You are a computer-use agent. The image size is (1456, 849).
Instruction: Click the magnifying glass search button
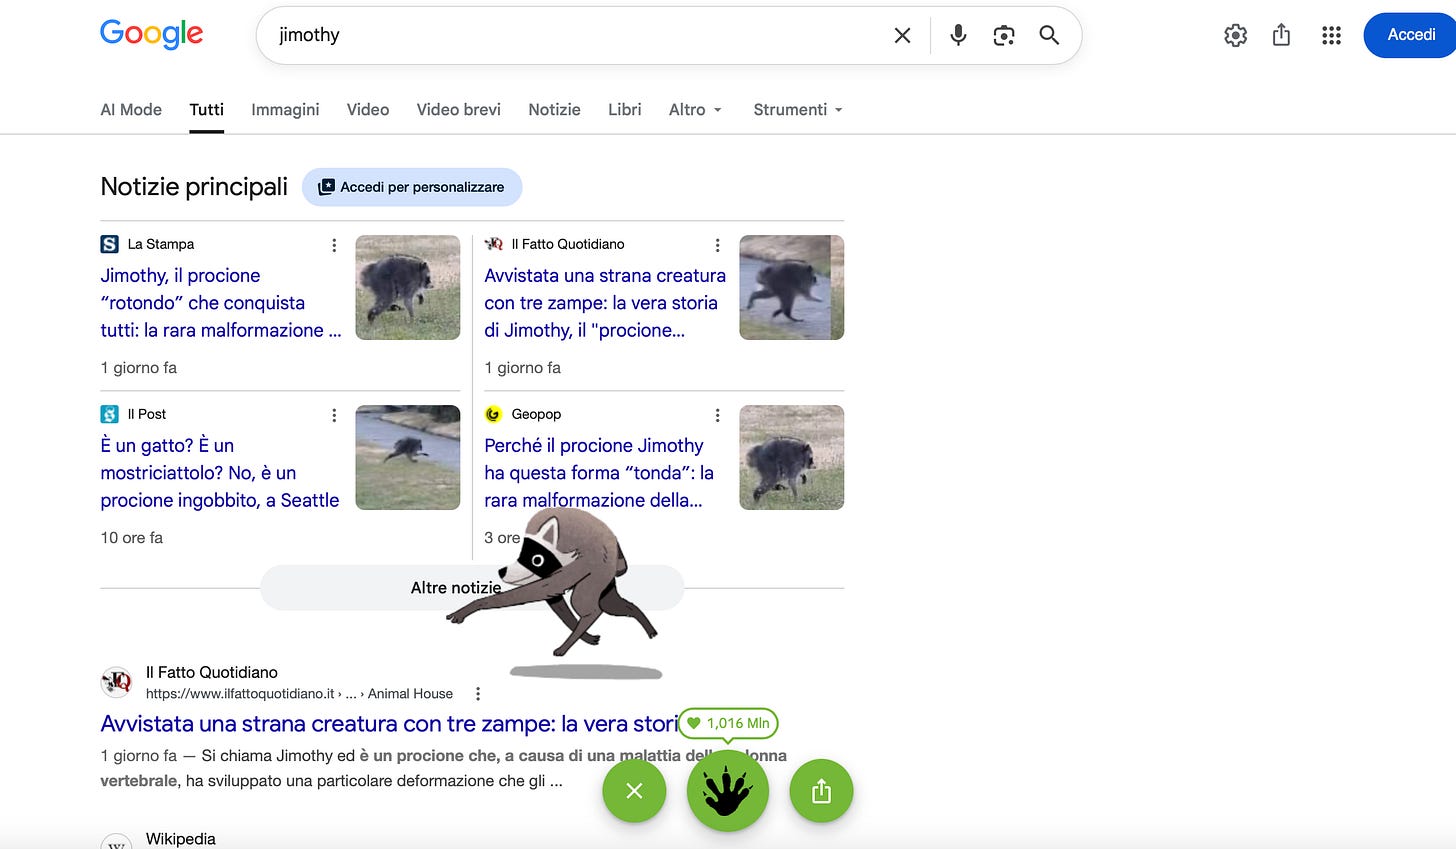pyautogui.click(x=1049, y=35)
